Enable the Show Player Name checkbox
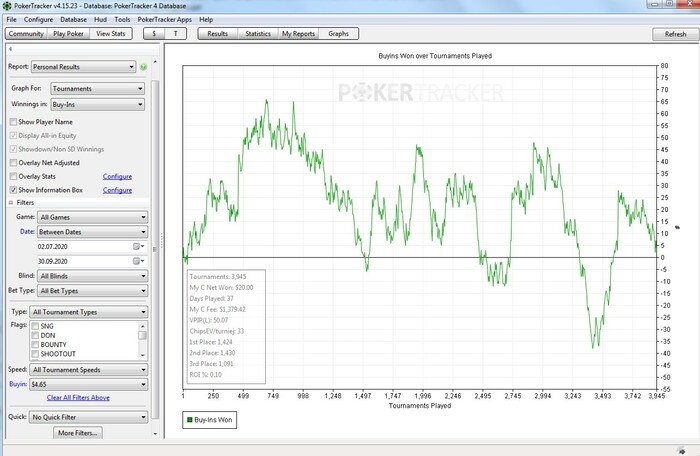Image resolution: width=700 pixels, height=456 pixels. [13, 122]
